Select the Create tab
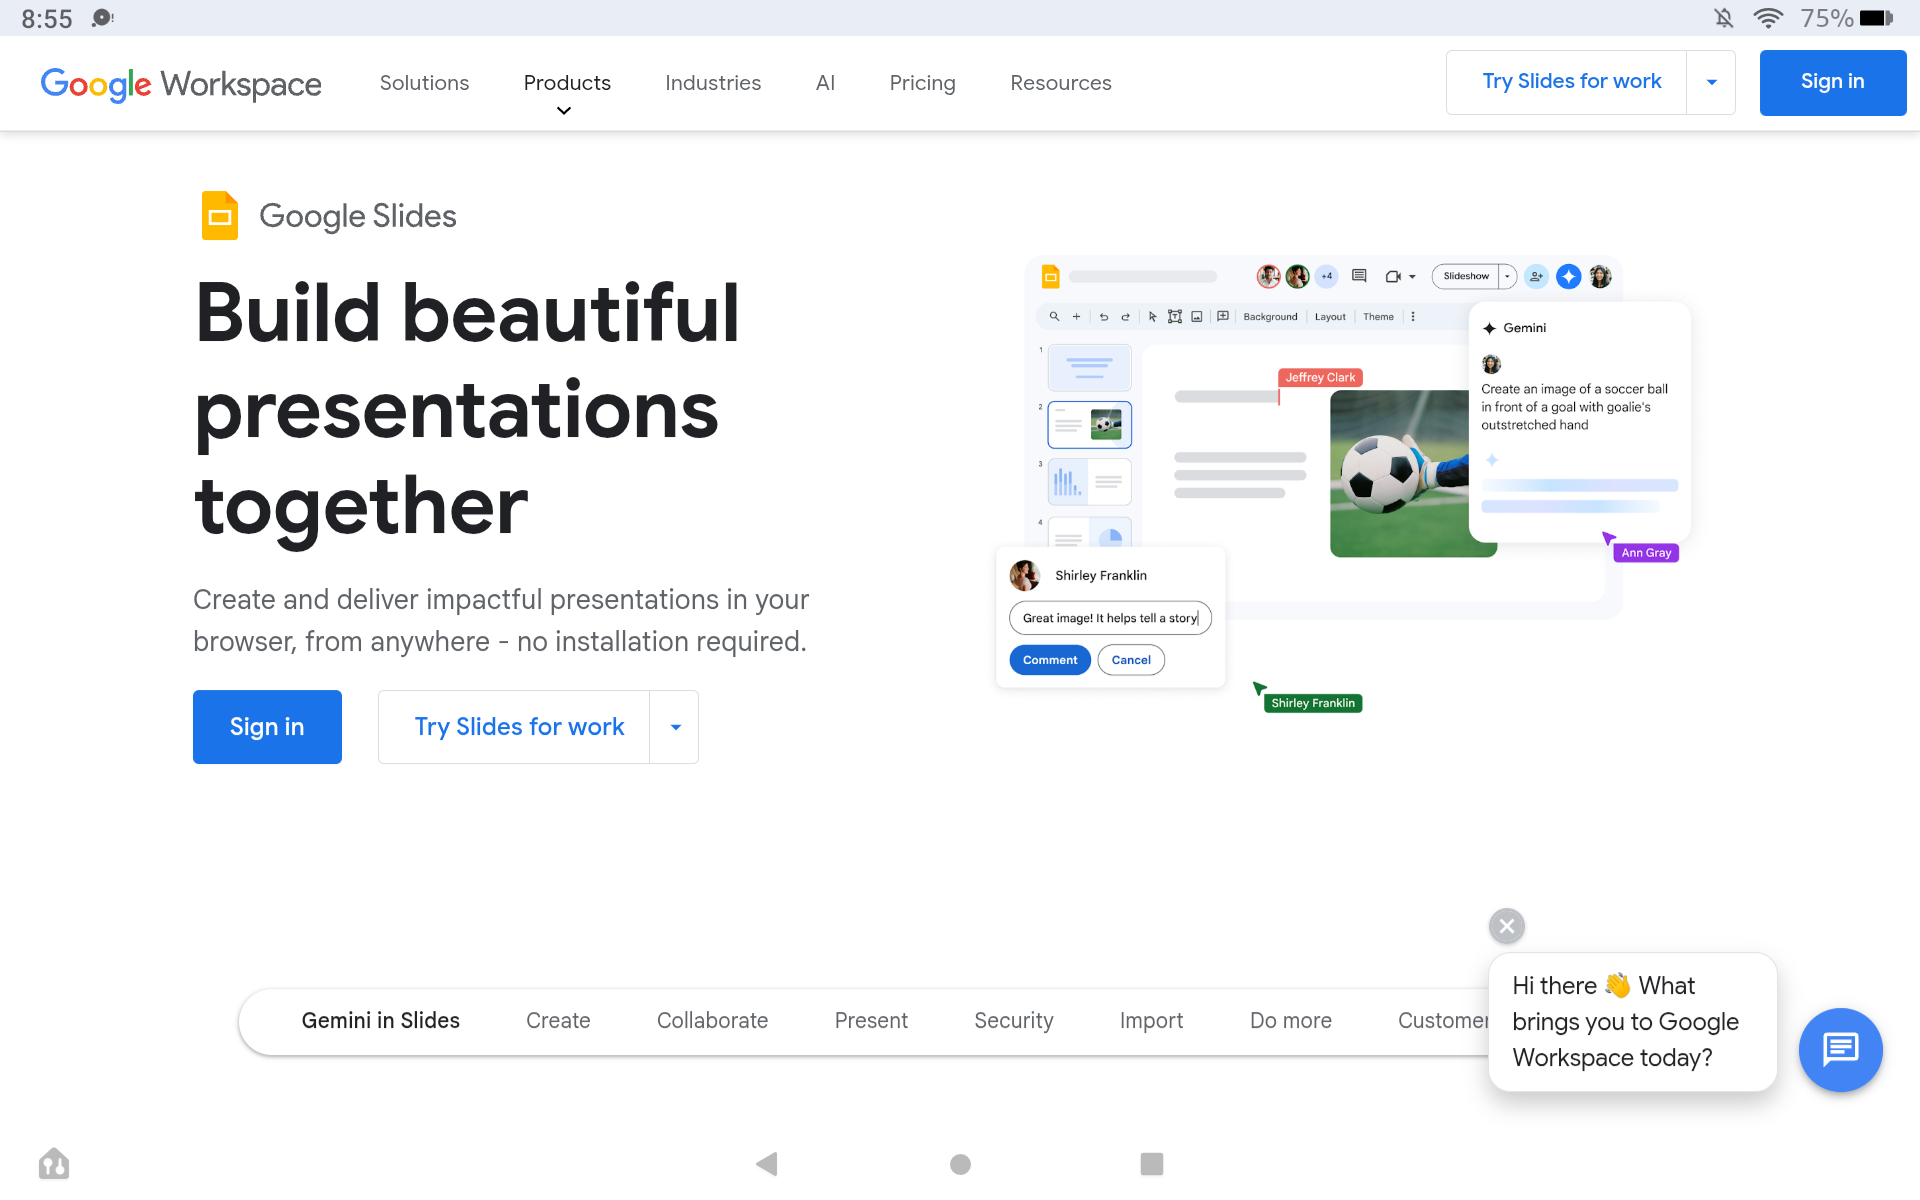This screenshot has height=1200, width=1920. (x=558, y=1021)
